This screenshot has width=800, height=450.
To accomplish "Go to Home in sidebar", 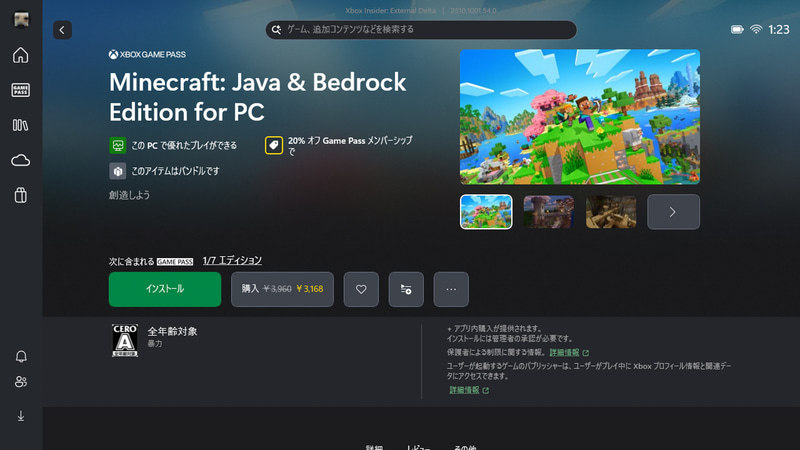I will tap(21, 55).
